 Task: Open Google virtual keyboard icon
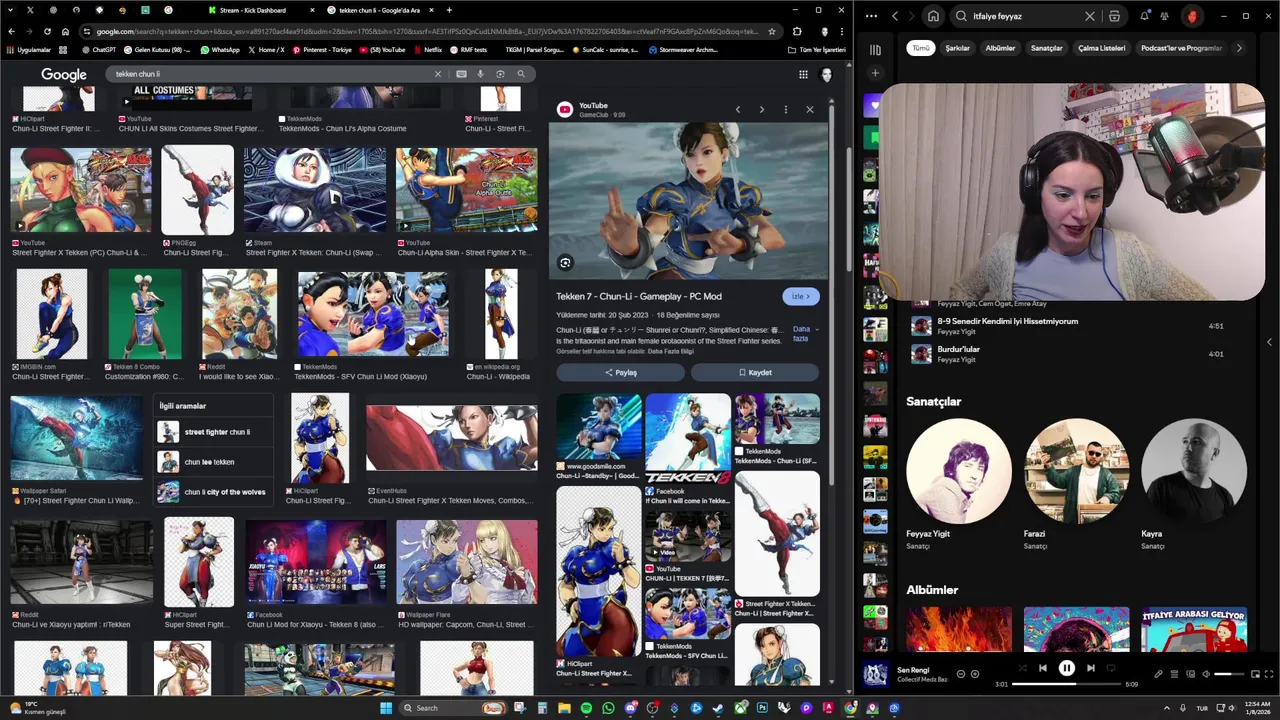tap(461, 74)
